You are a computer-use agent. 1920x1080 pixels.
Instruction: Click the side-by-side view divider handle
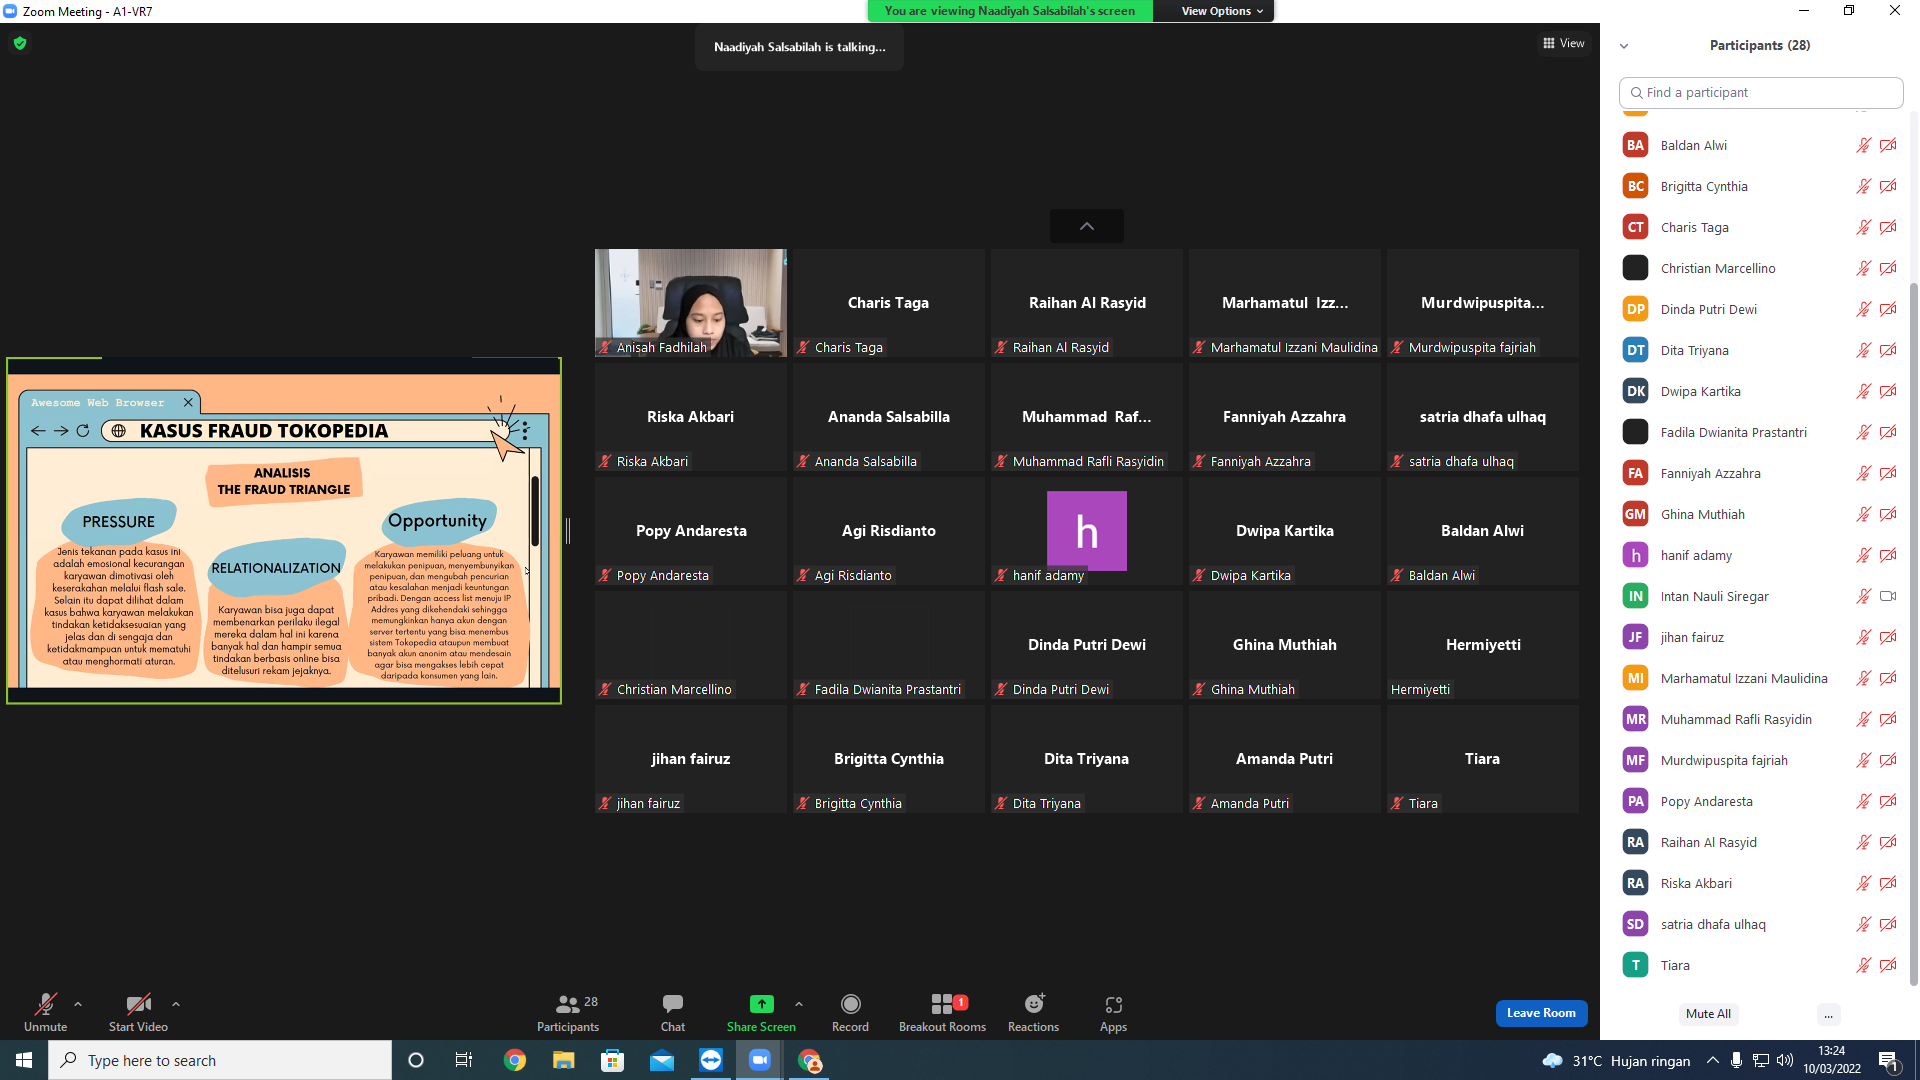(568, 531)
